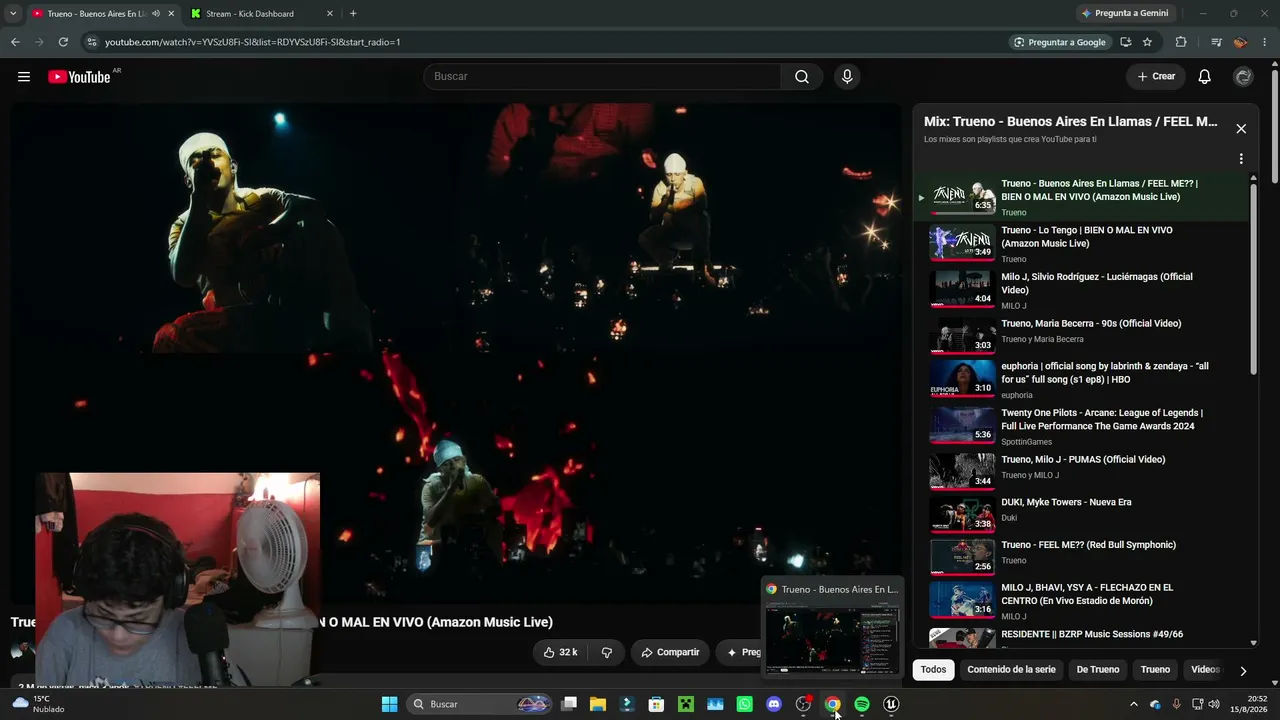Open Chrome three-dot menu

1265,42
